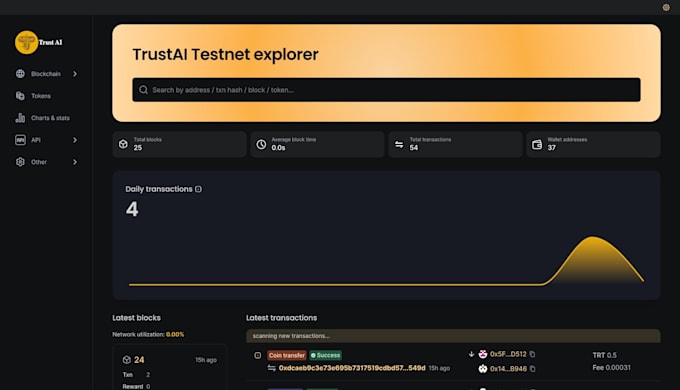Click the search magnifier icon
This screenshot has width=680, height=390.
(143, 90)
